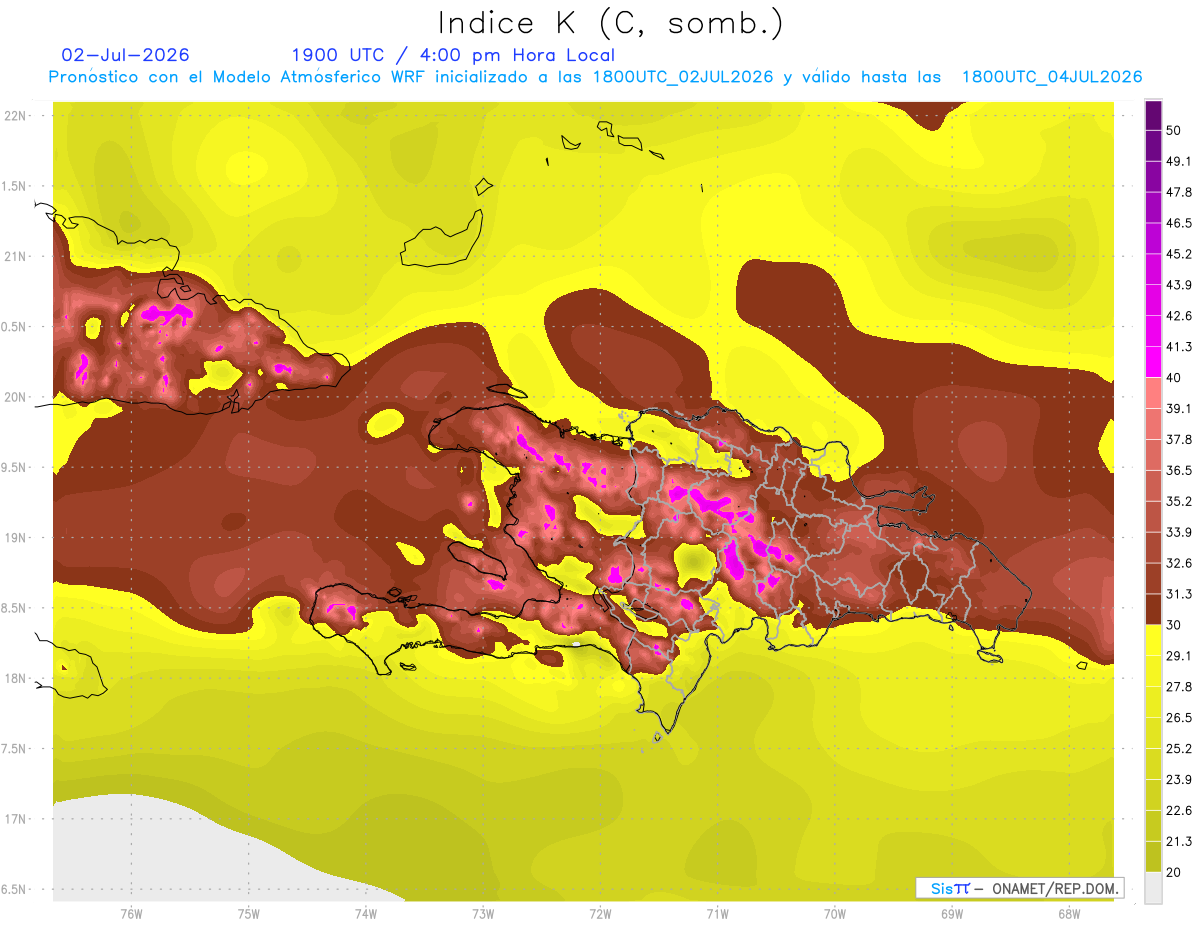This screenshot has width=1200, height=927.
Task: Click the title 'Indice K (C, somb.)'
Action: [610, 24]
